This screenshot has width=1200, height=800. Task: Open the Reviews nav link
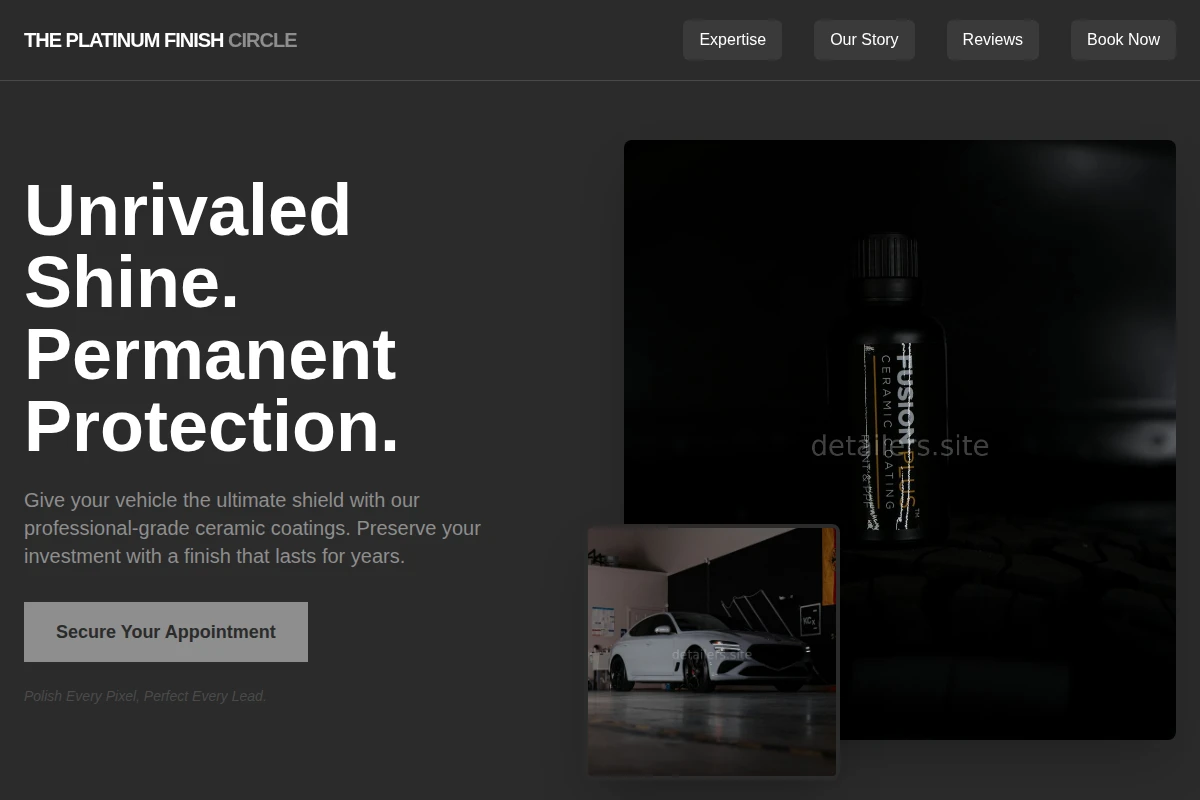pyautogui.click(x=992, y=40)
